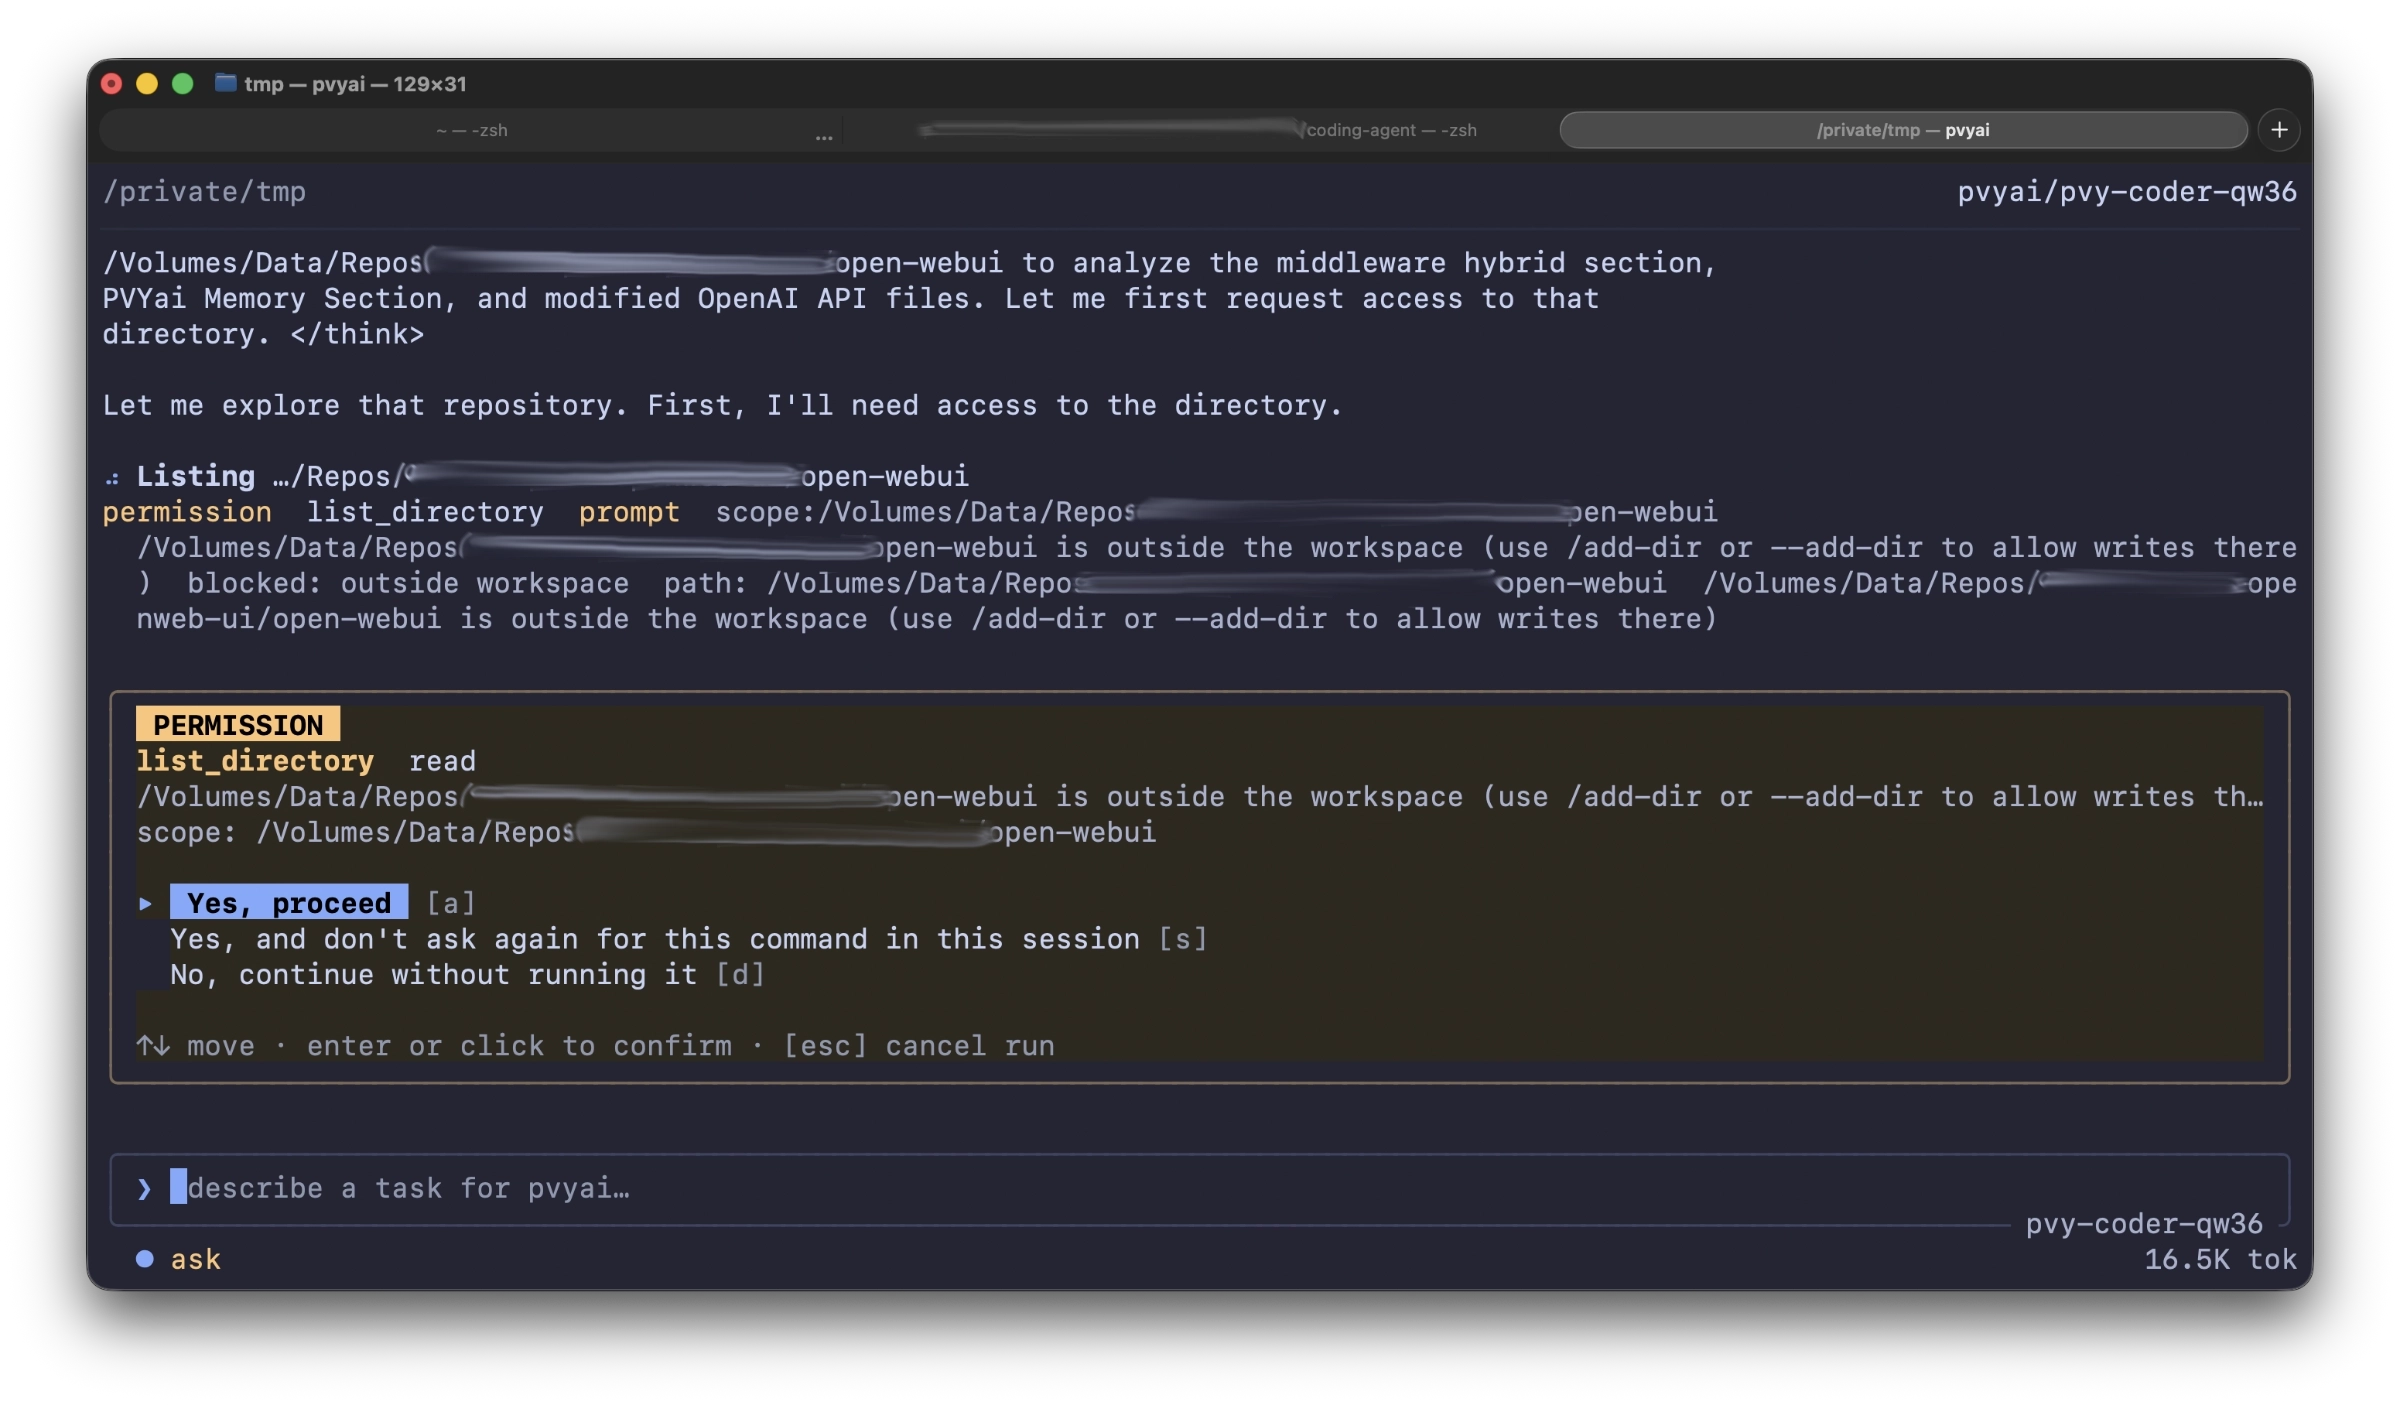
Task: Click the yellow minimize window button
Action: tap(147, 84)
